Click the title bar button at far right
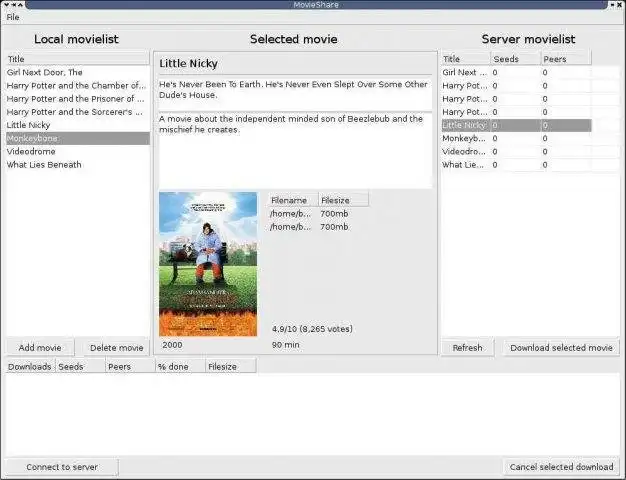 tap(620, 4)
